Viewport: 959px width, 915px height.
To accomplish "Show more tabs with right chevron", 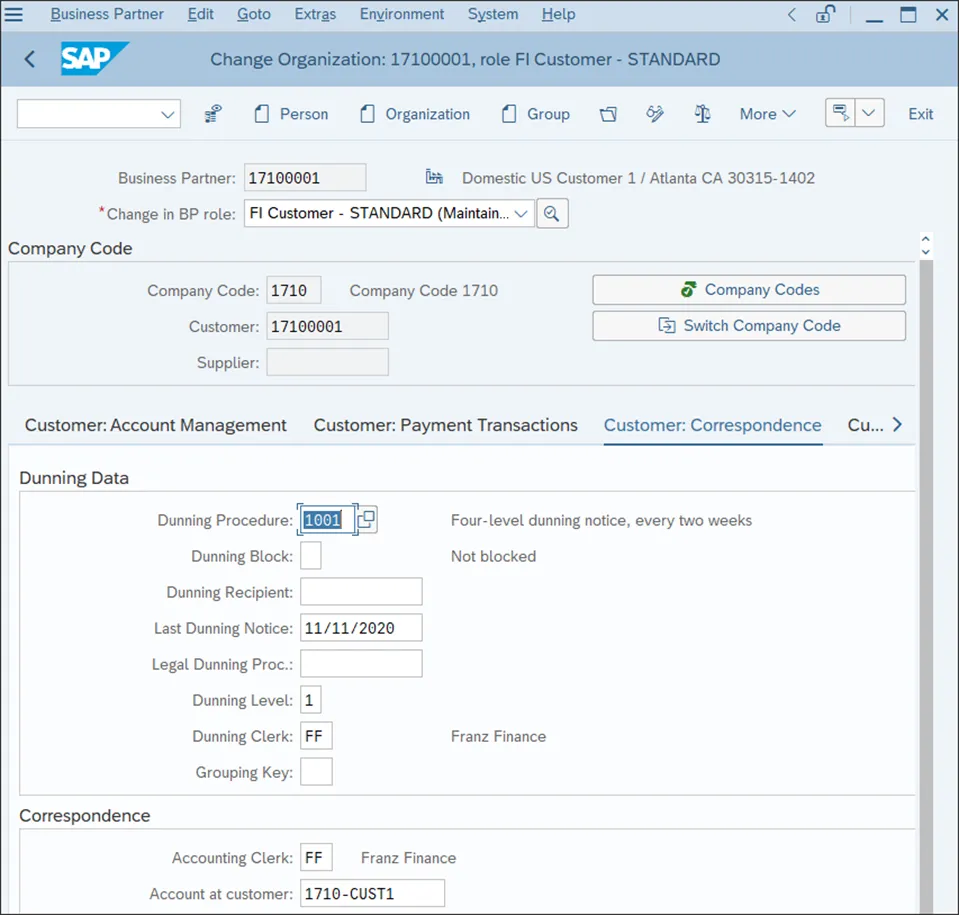I will (x=897, y=425).
